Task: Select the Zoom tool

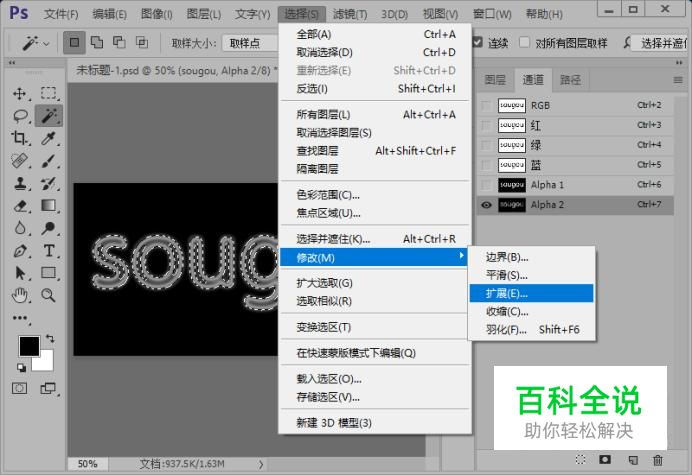Action: click(49, 295)
